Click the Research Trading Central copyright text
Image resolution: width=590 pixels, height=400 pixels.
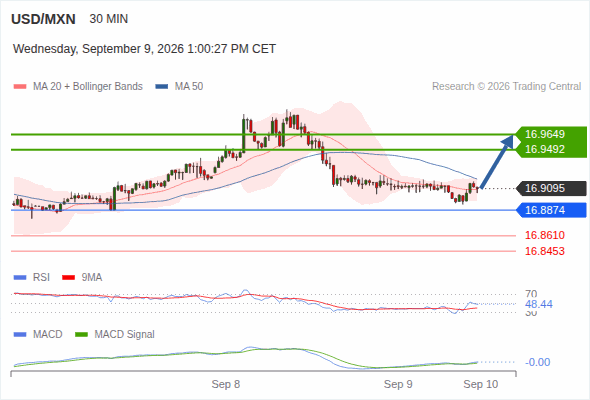[506, 87]
